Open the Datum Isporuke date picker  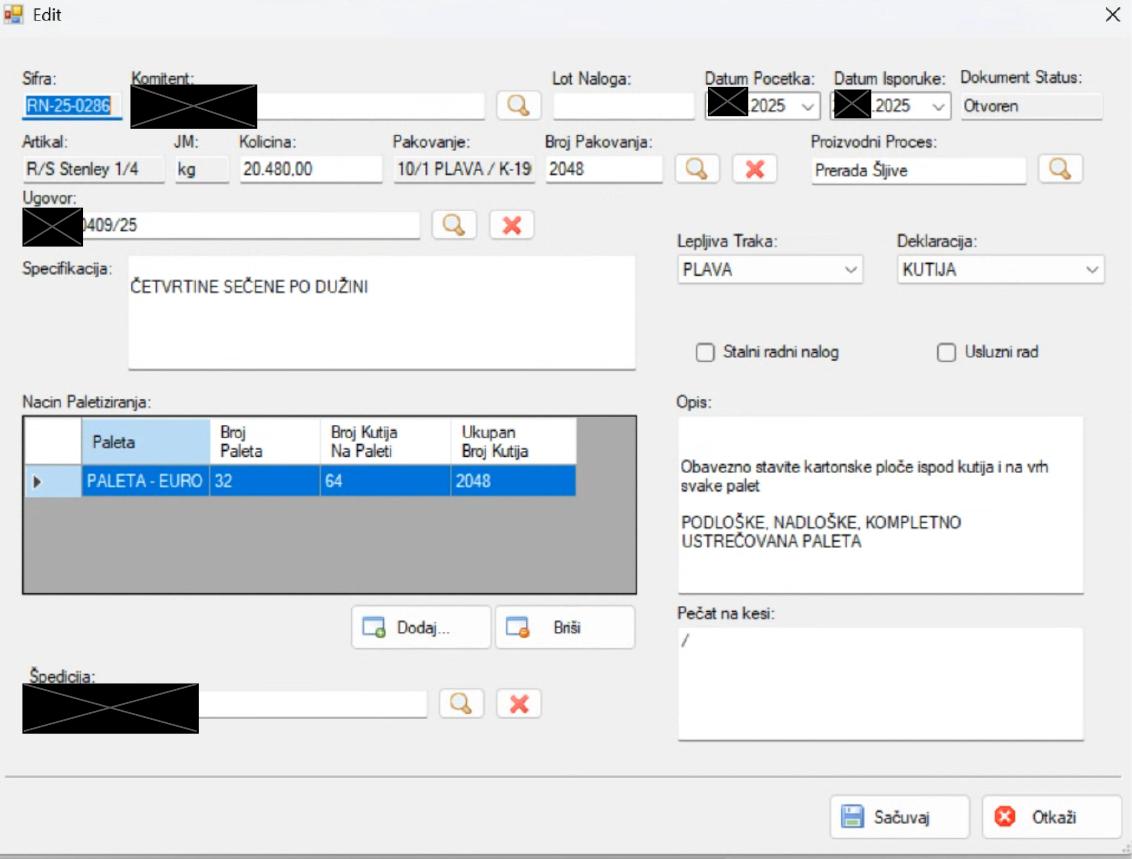coord(938,106)
